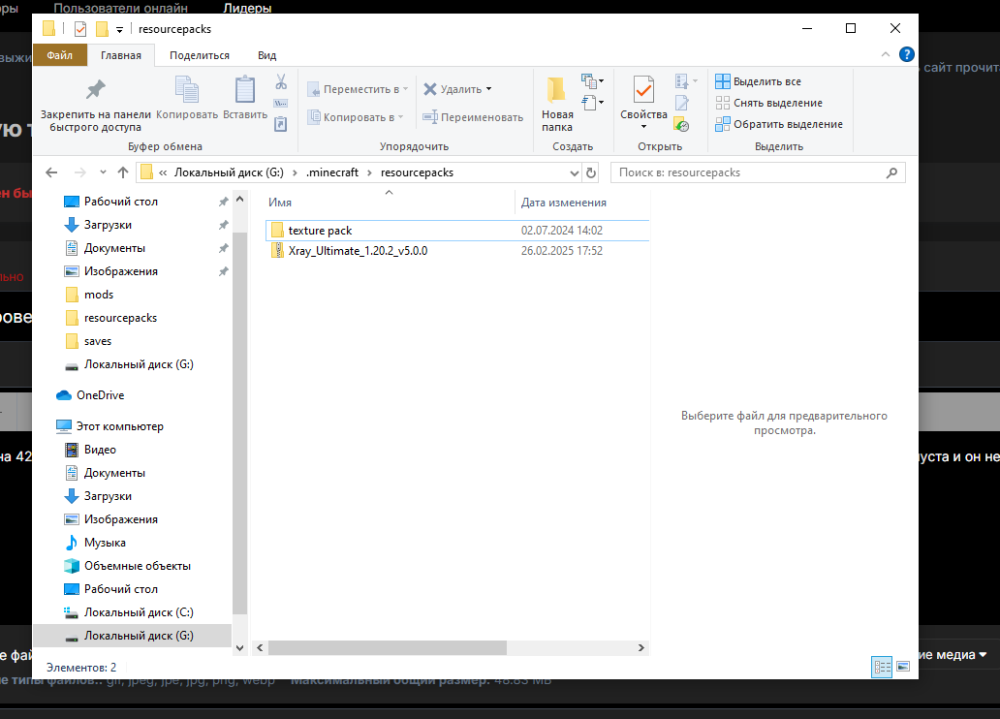Open pinned Загрузки in Quick access
The image size is (1000, 719).
click(108, 225)
